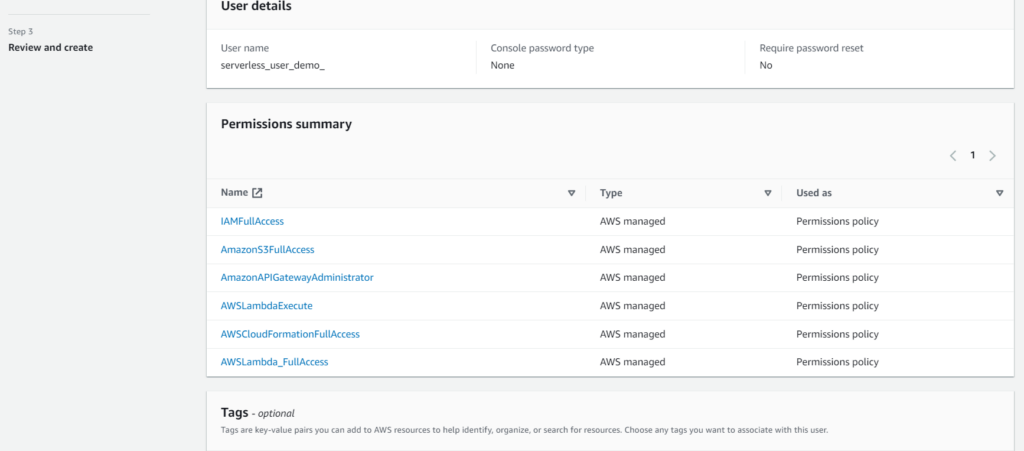
Task: Click the Used as column header text
Action: [817, 193]
